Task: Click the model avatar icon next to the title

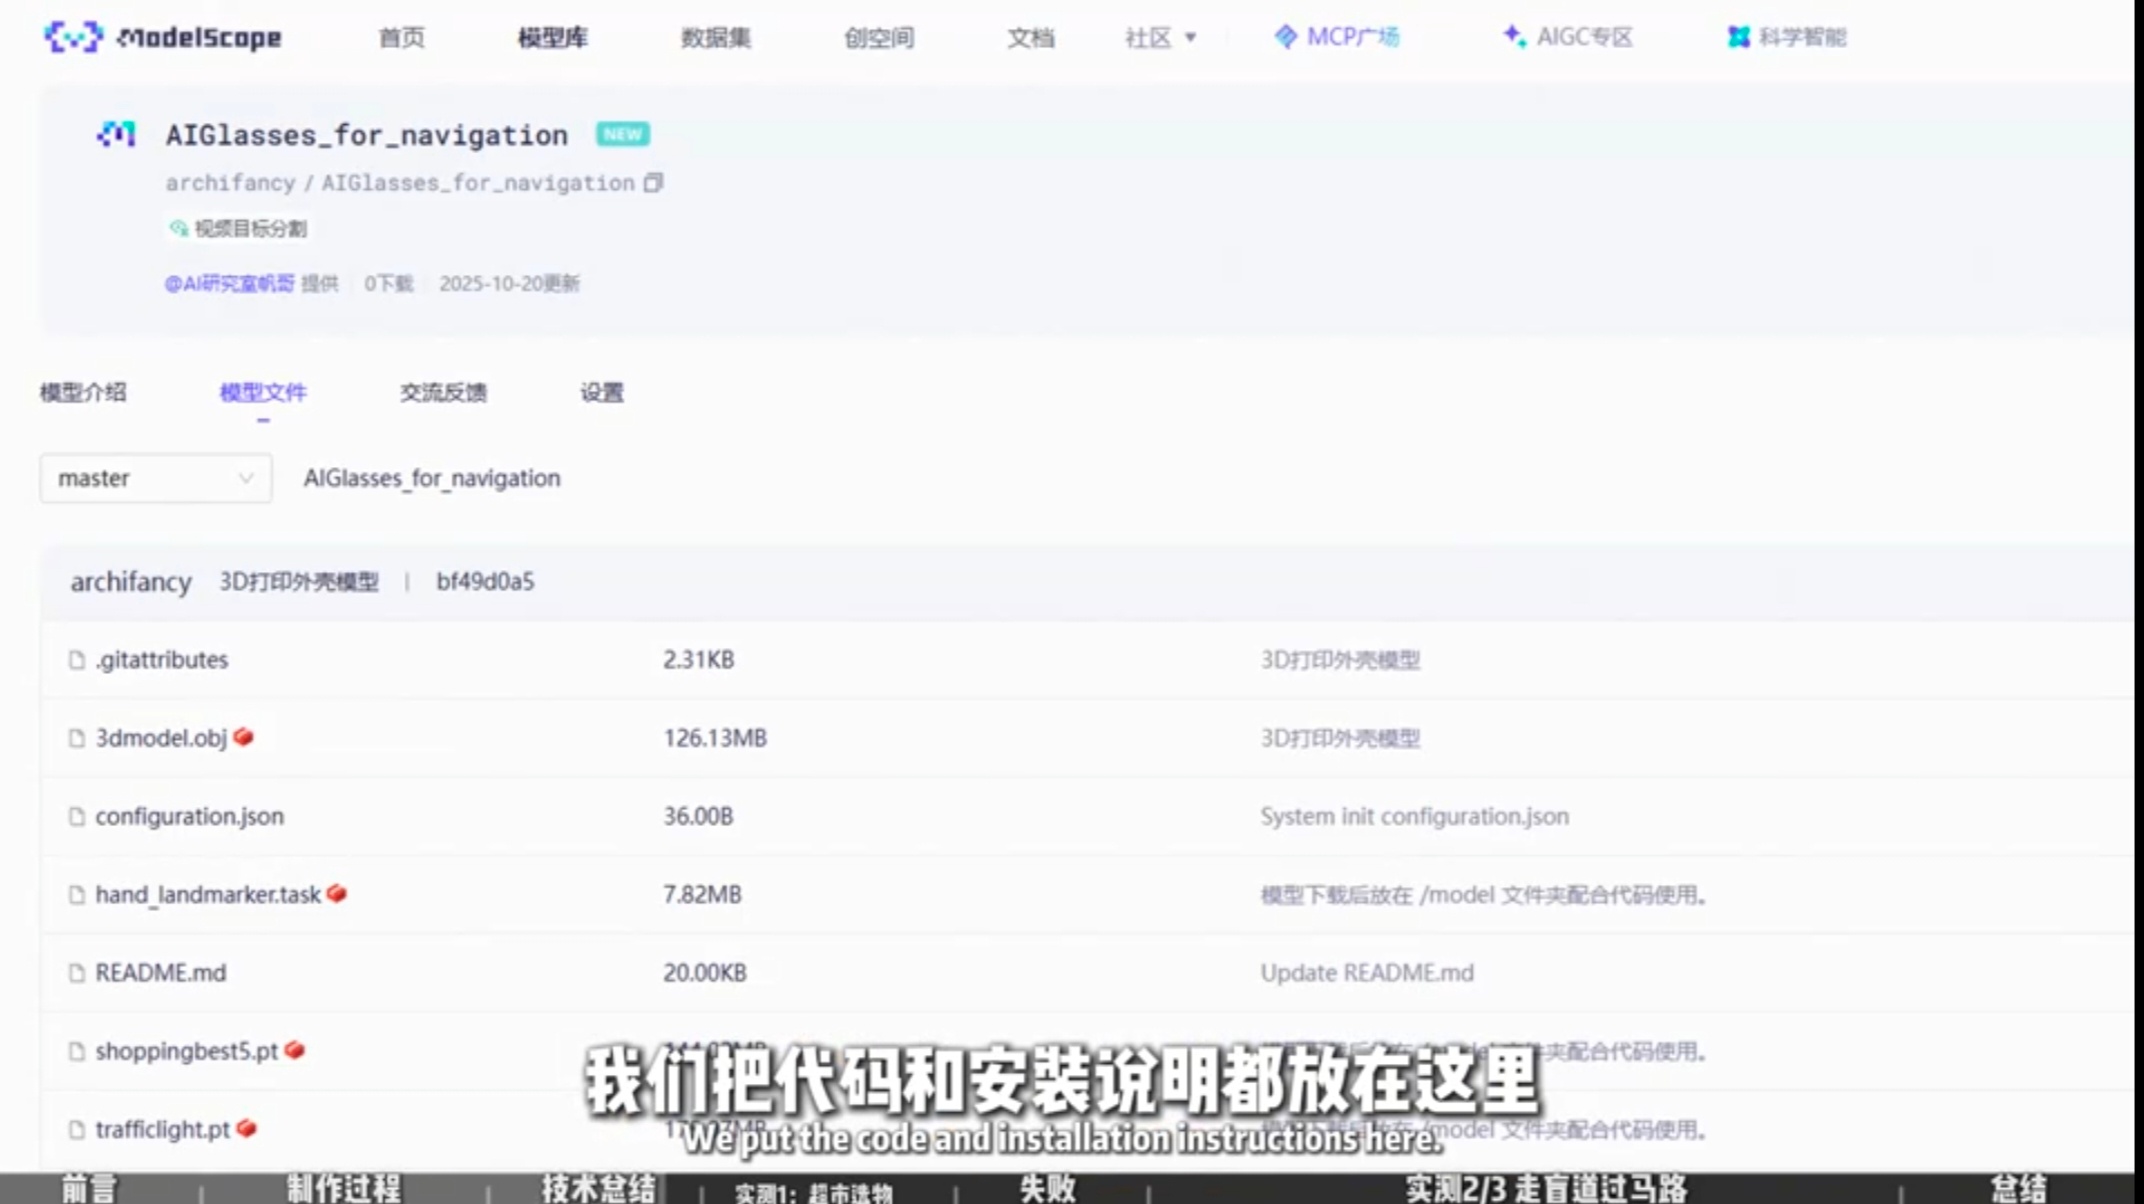Action: coord(116,134)
